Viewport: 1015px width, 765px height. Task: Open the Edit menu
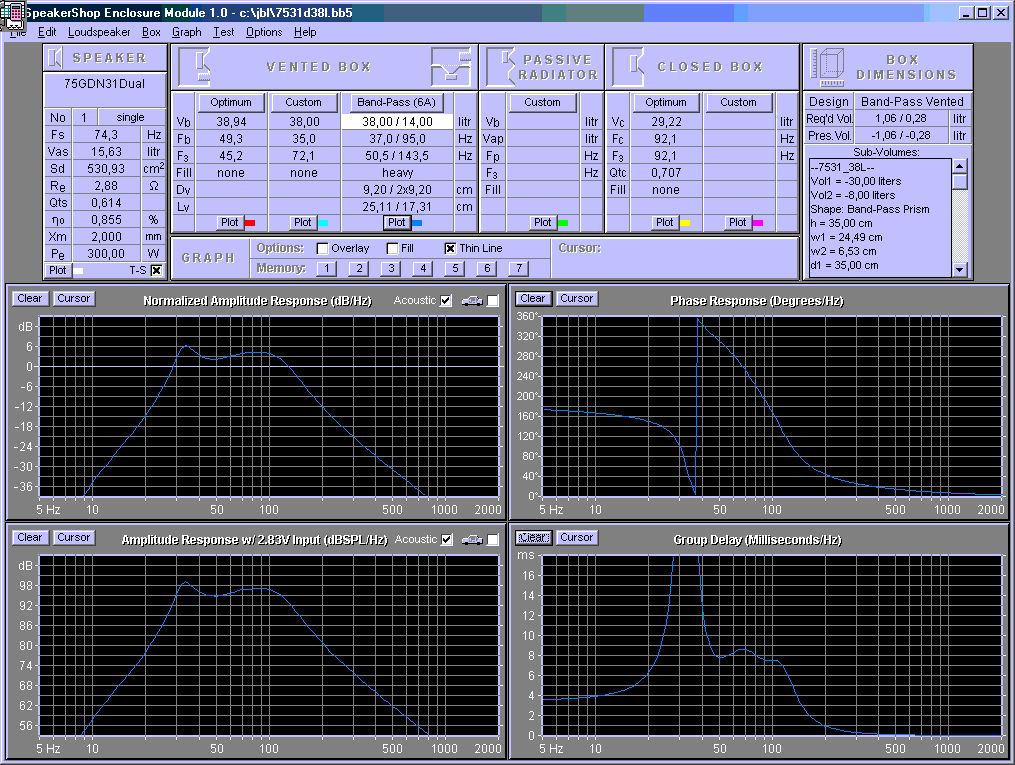click(47, 32)
